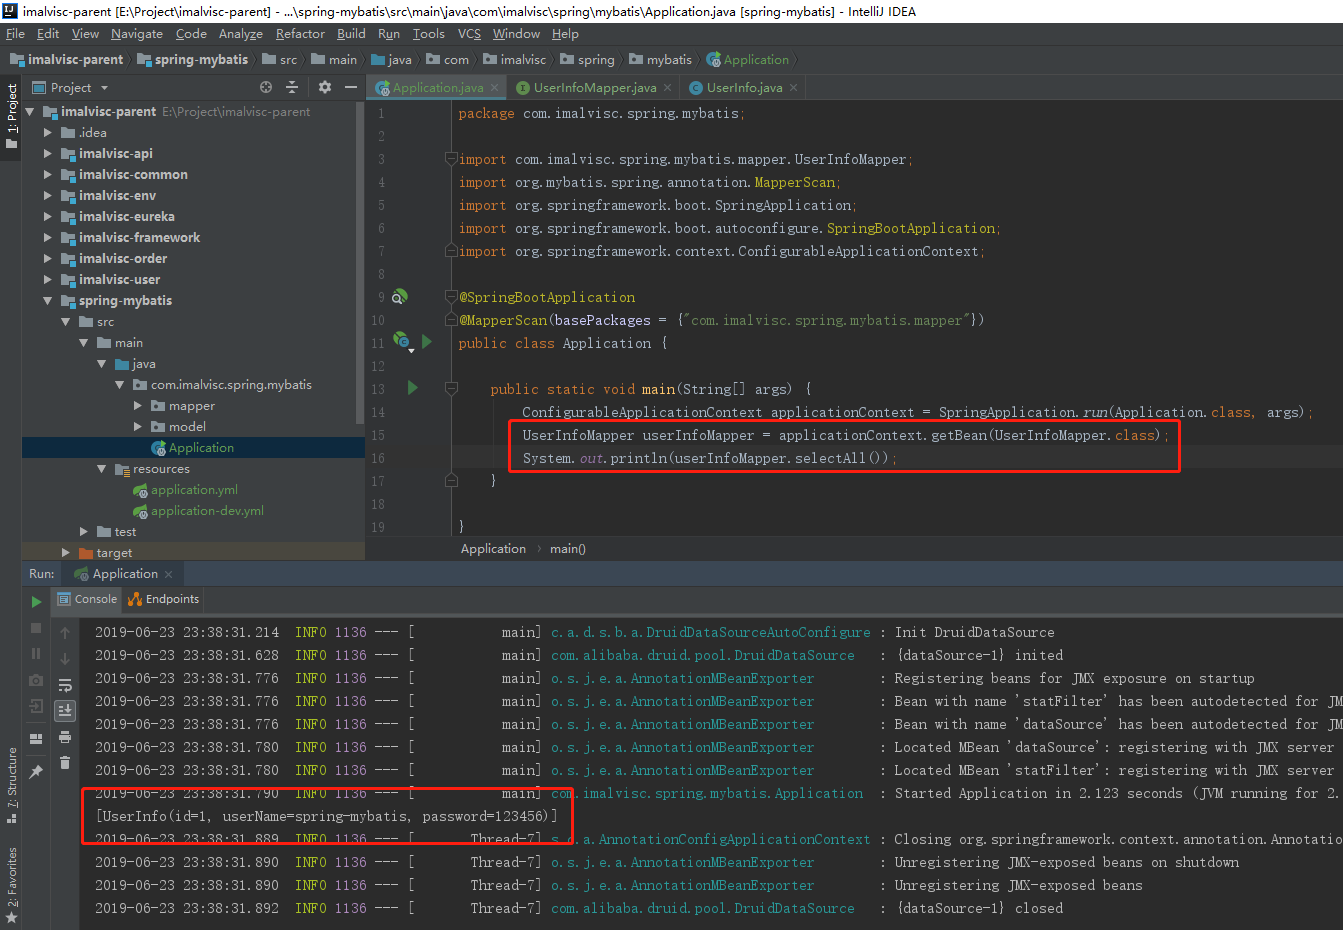The height and width of the screenshot is (930, 1343).
Task: Expand the imalvisc-eureka module node
Action: coord(47,217)
